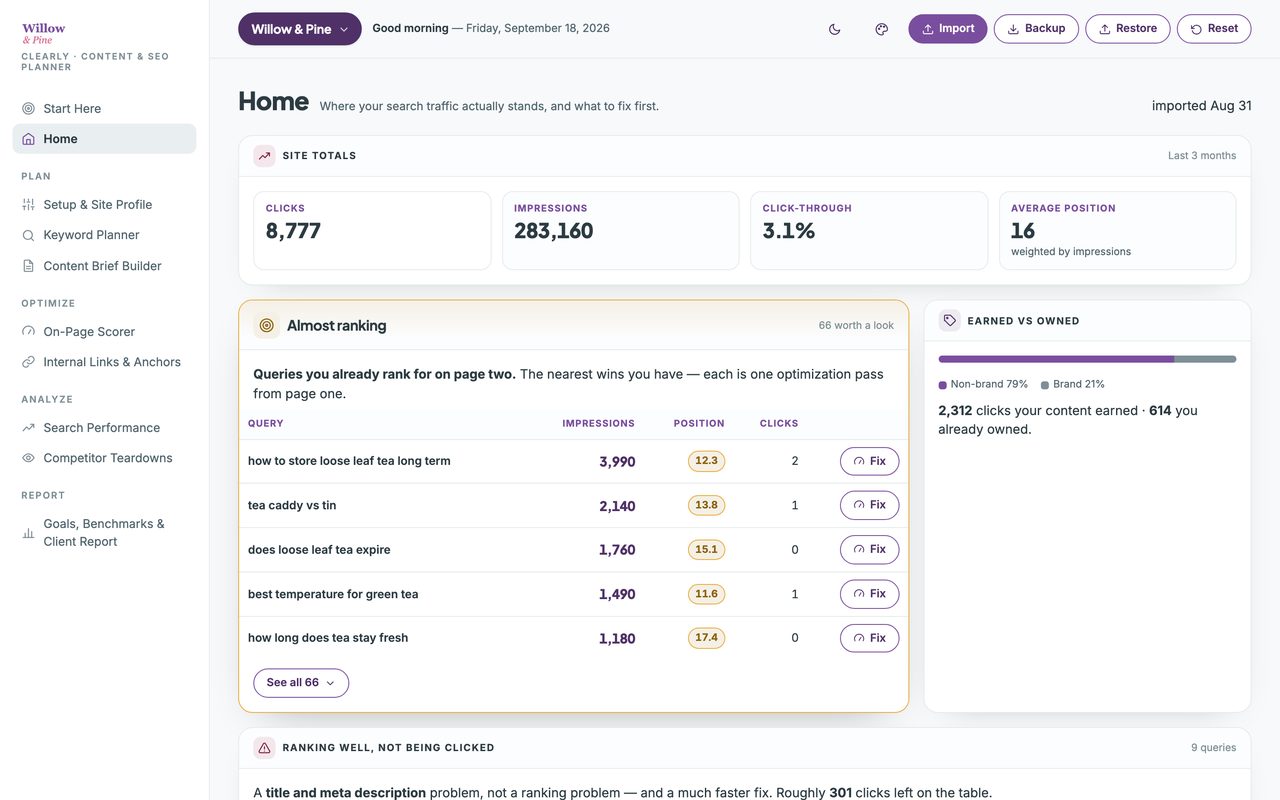Click the Impressions column header
This screenshot has width=1280, height=800.
598,423
